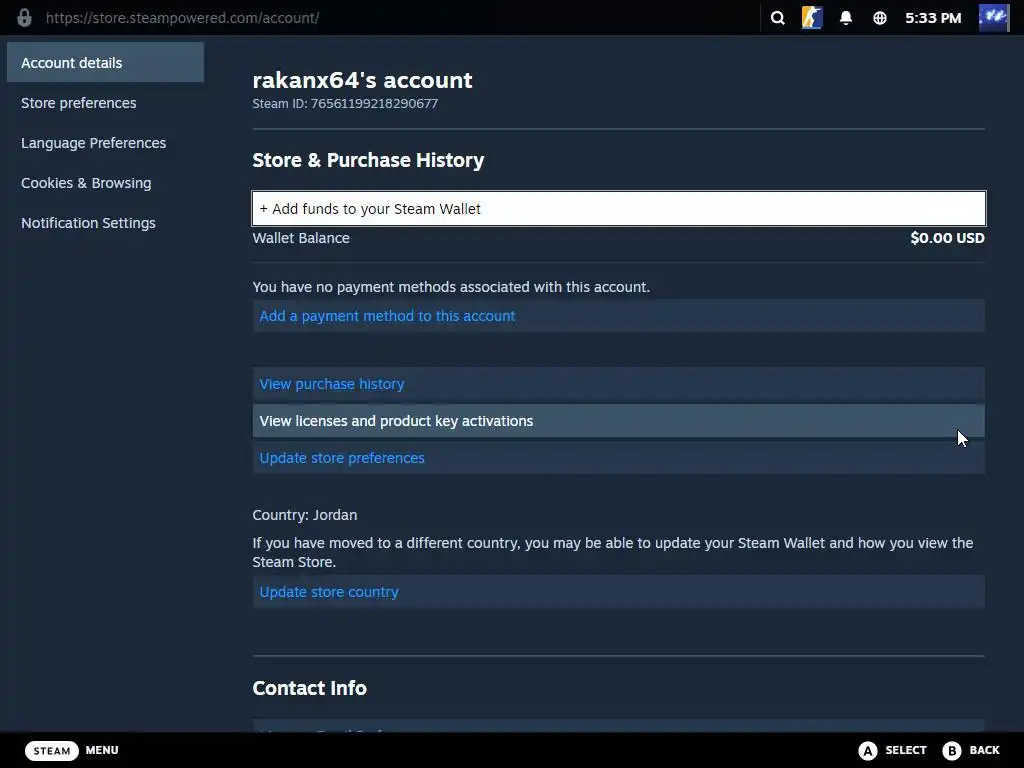
Task: Open Cookies & Browsing in the sidebar
Action: click(x=86, y=183)
